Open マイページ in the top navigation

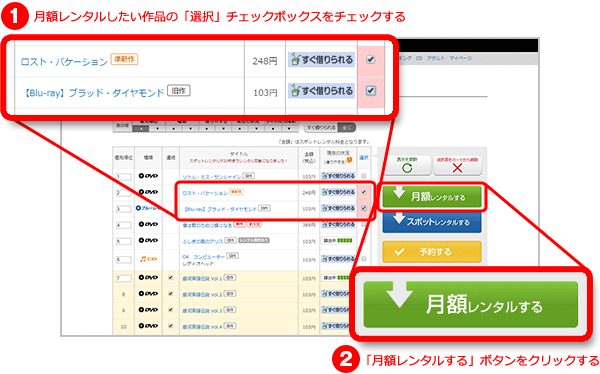(x=460, y=58)
